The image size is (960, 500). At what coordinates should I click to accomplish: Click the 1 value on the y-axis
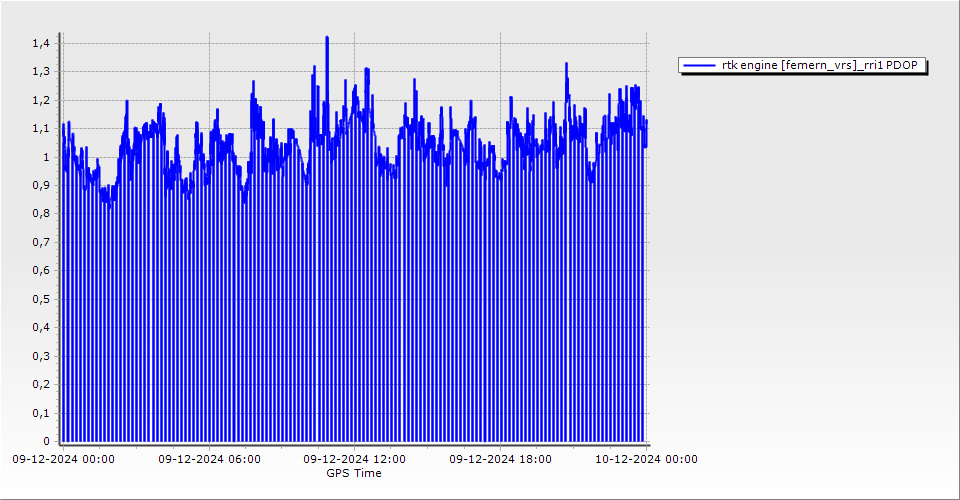(45, 158)
